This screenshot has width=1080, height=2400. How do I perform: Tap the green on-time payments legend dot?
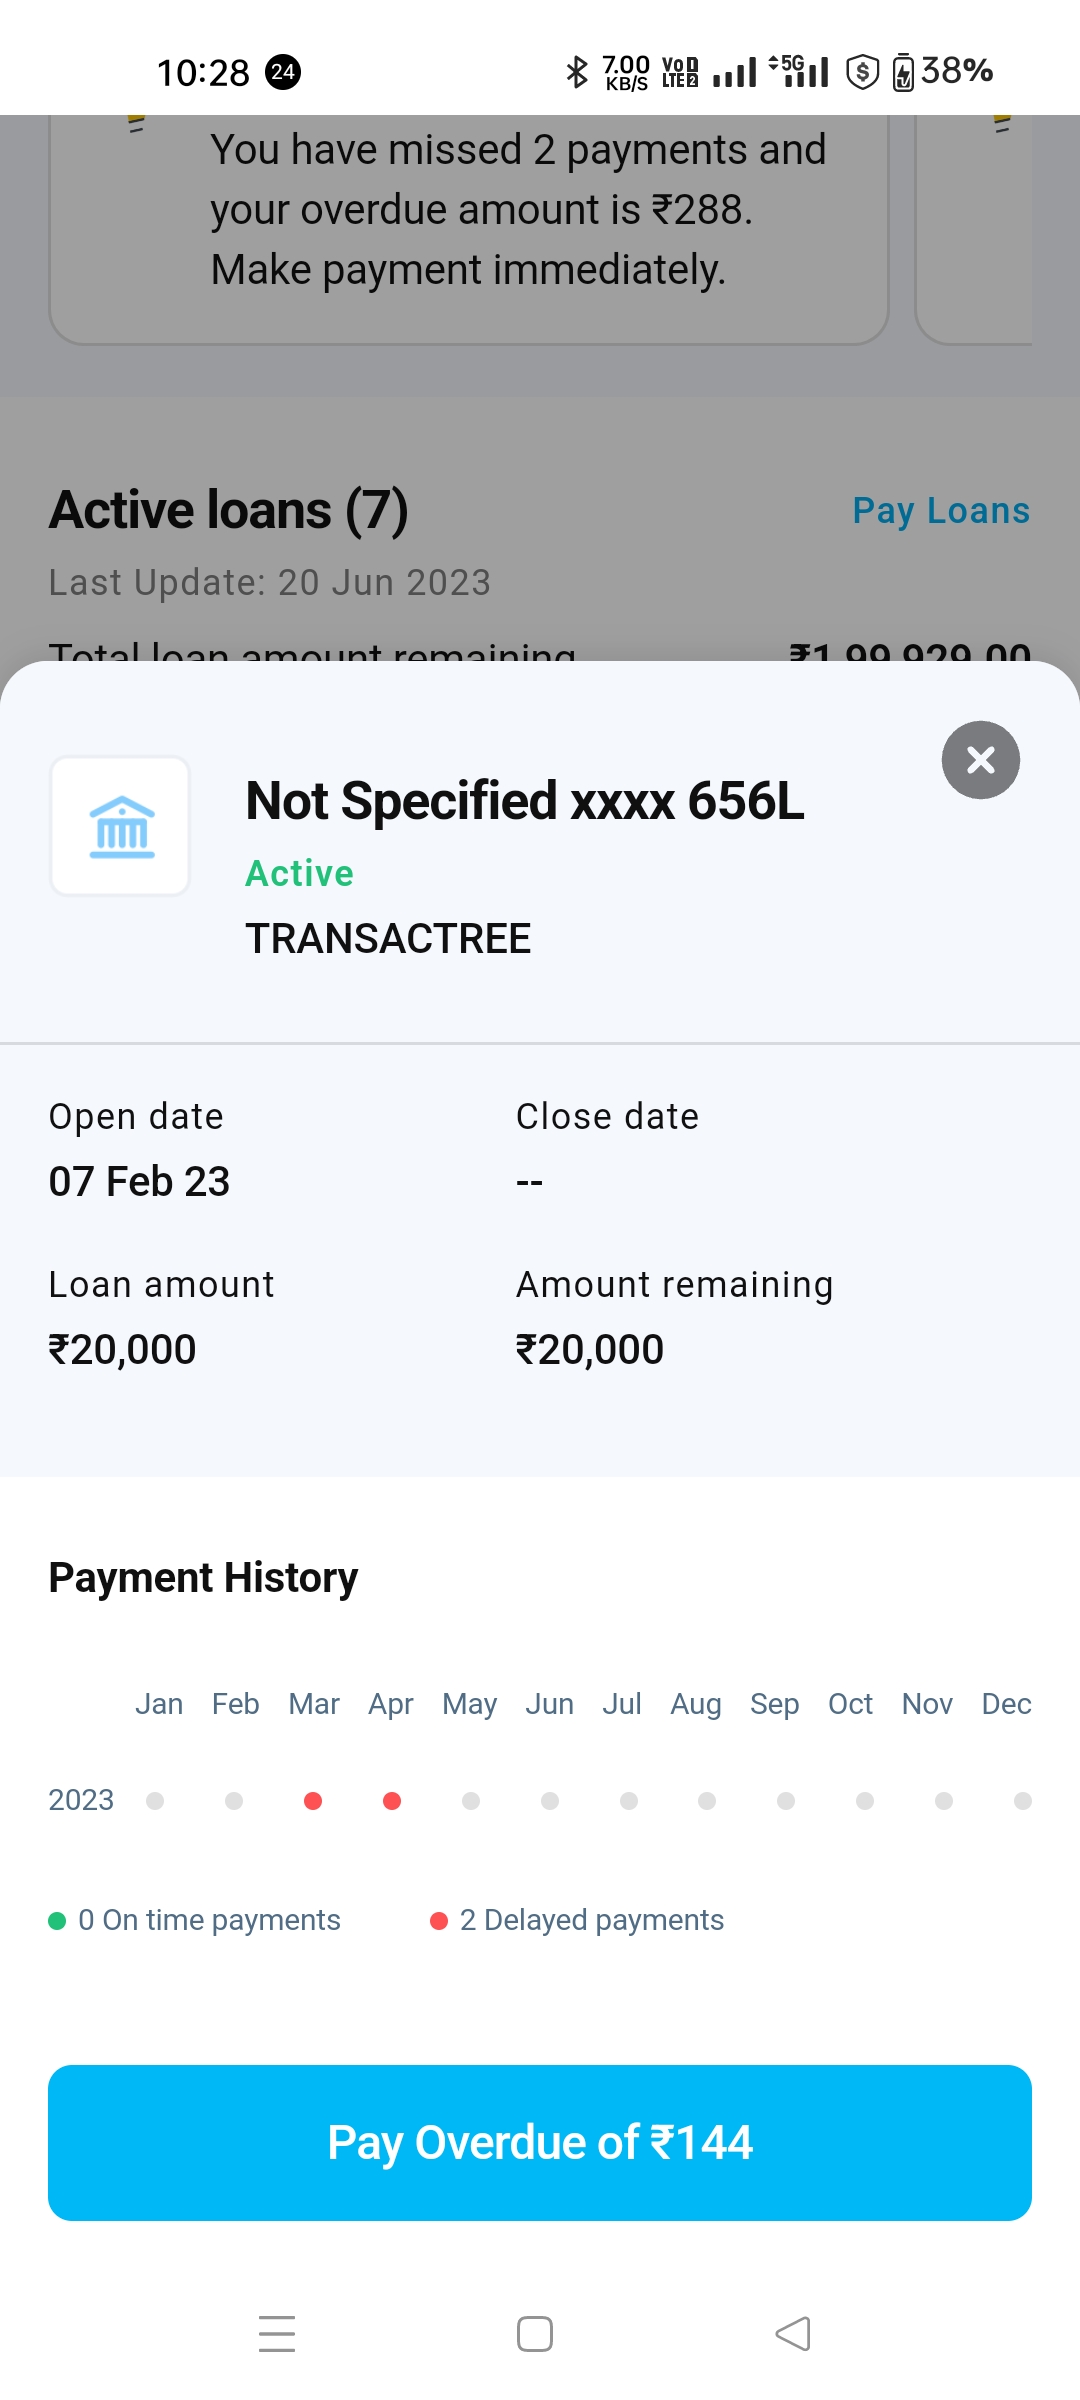tap(57, 1921)
